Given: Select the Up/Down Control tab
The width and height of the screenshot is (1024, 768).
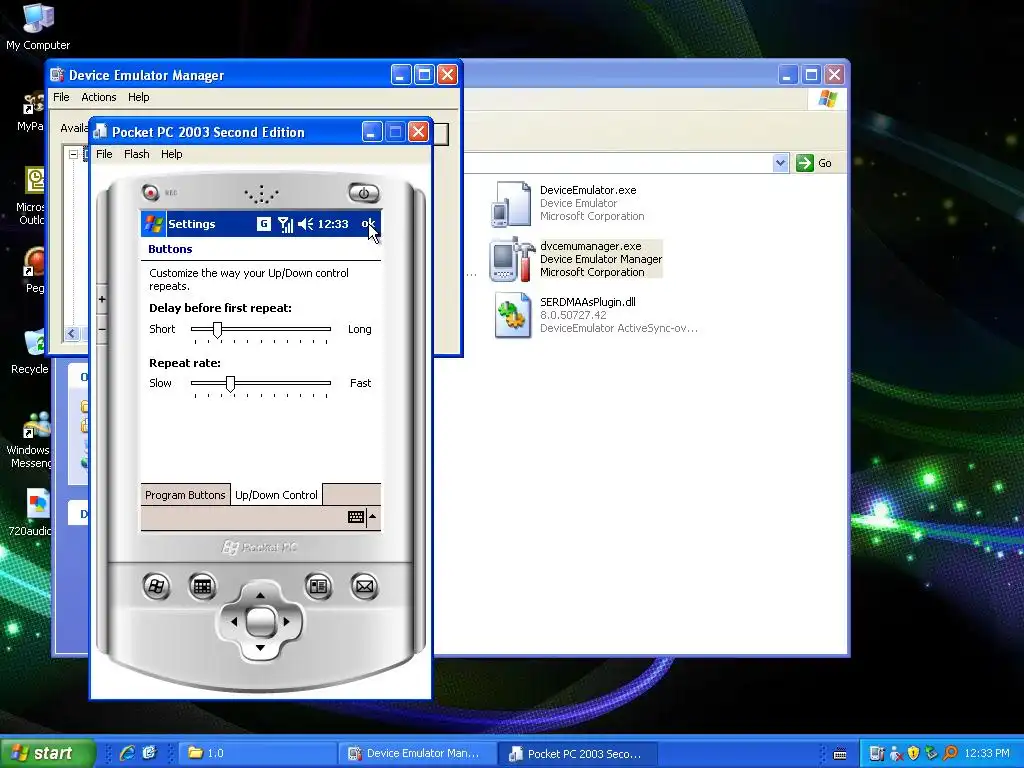Looking at the screenshot, I should pos(276,494).
